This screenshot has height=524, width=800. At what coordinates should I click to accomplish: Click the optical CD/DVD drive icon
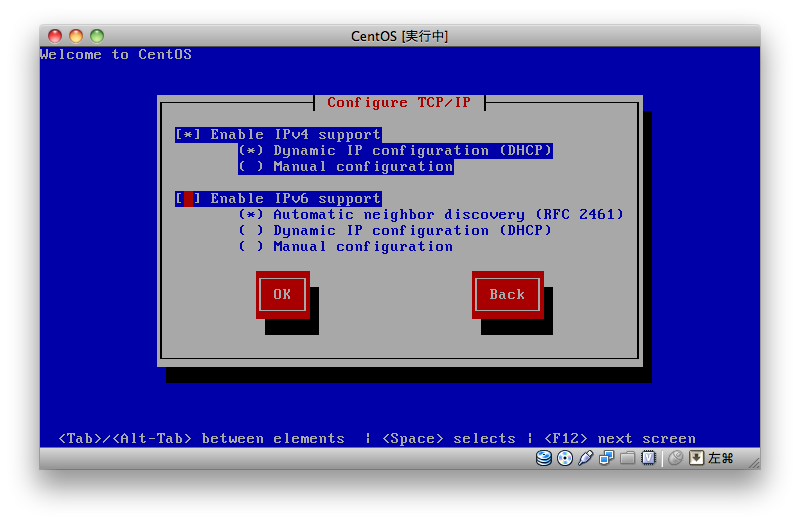(x=565, y=458)
